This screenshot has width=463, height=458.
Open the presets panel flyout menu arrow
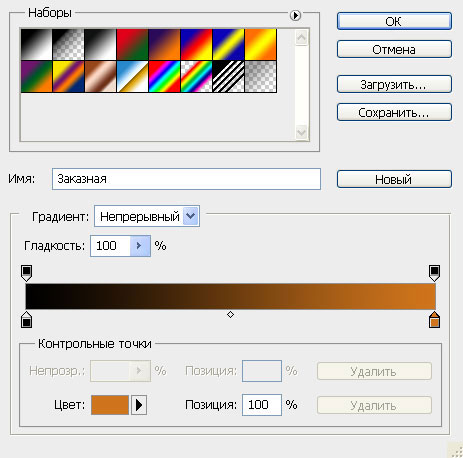[x=295, y=15]
